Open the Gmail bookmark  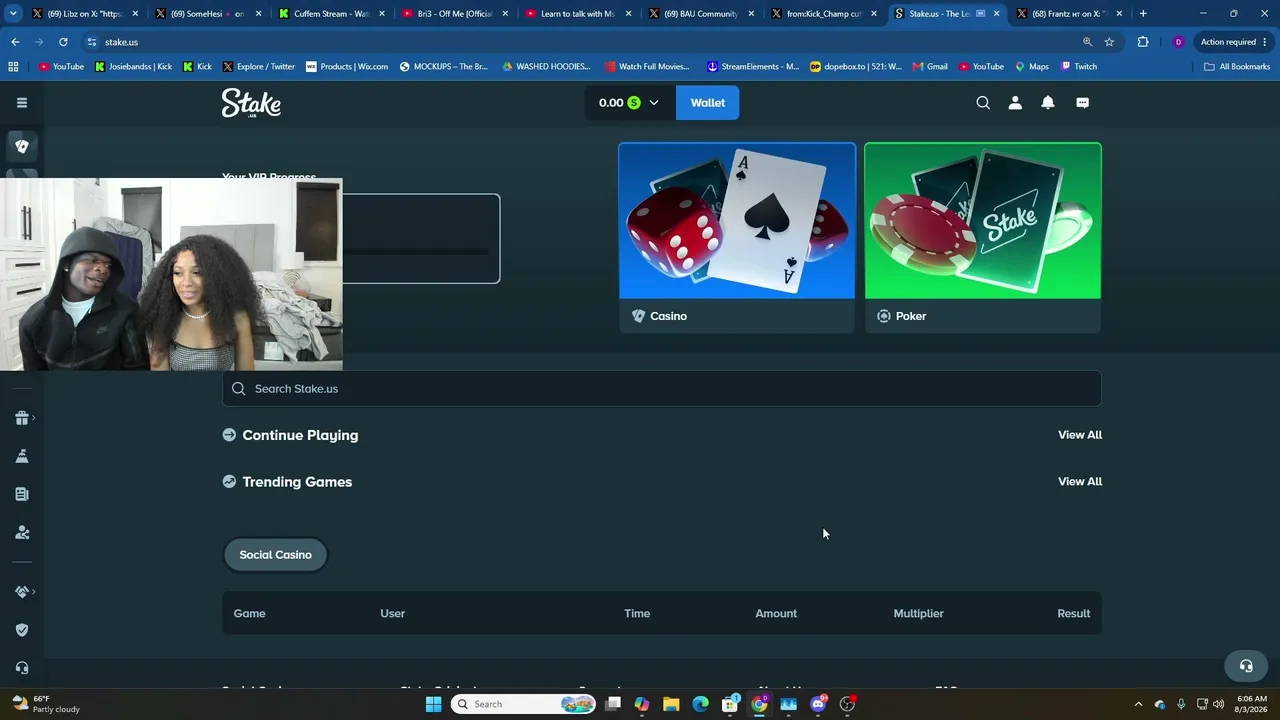coord(930,67)
